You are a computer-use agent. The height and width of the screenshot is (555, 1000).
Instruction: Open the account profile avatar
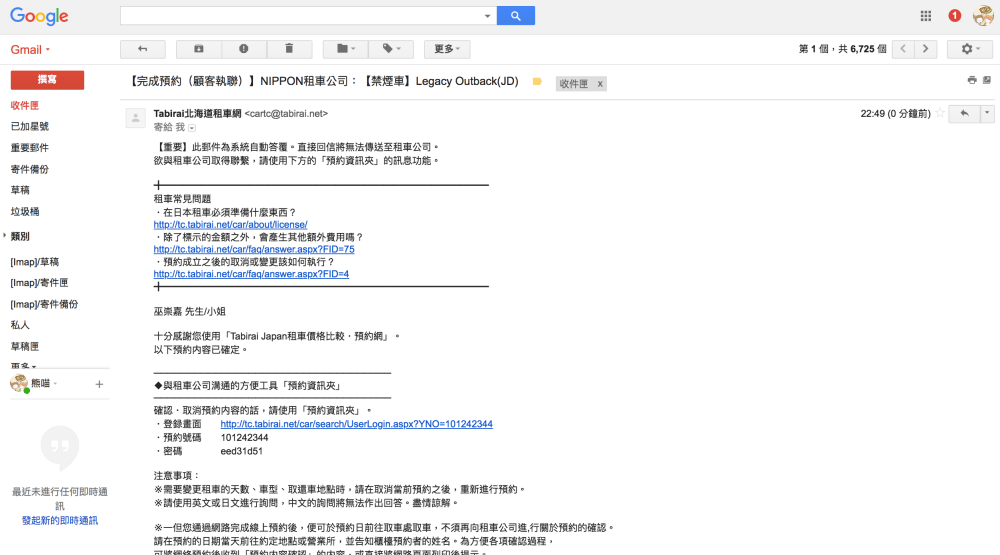pyautogui.click(x=983, y=16)
